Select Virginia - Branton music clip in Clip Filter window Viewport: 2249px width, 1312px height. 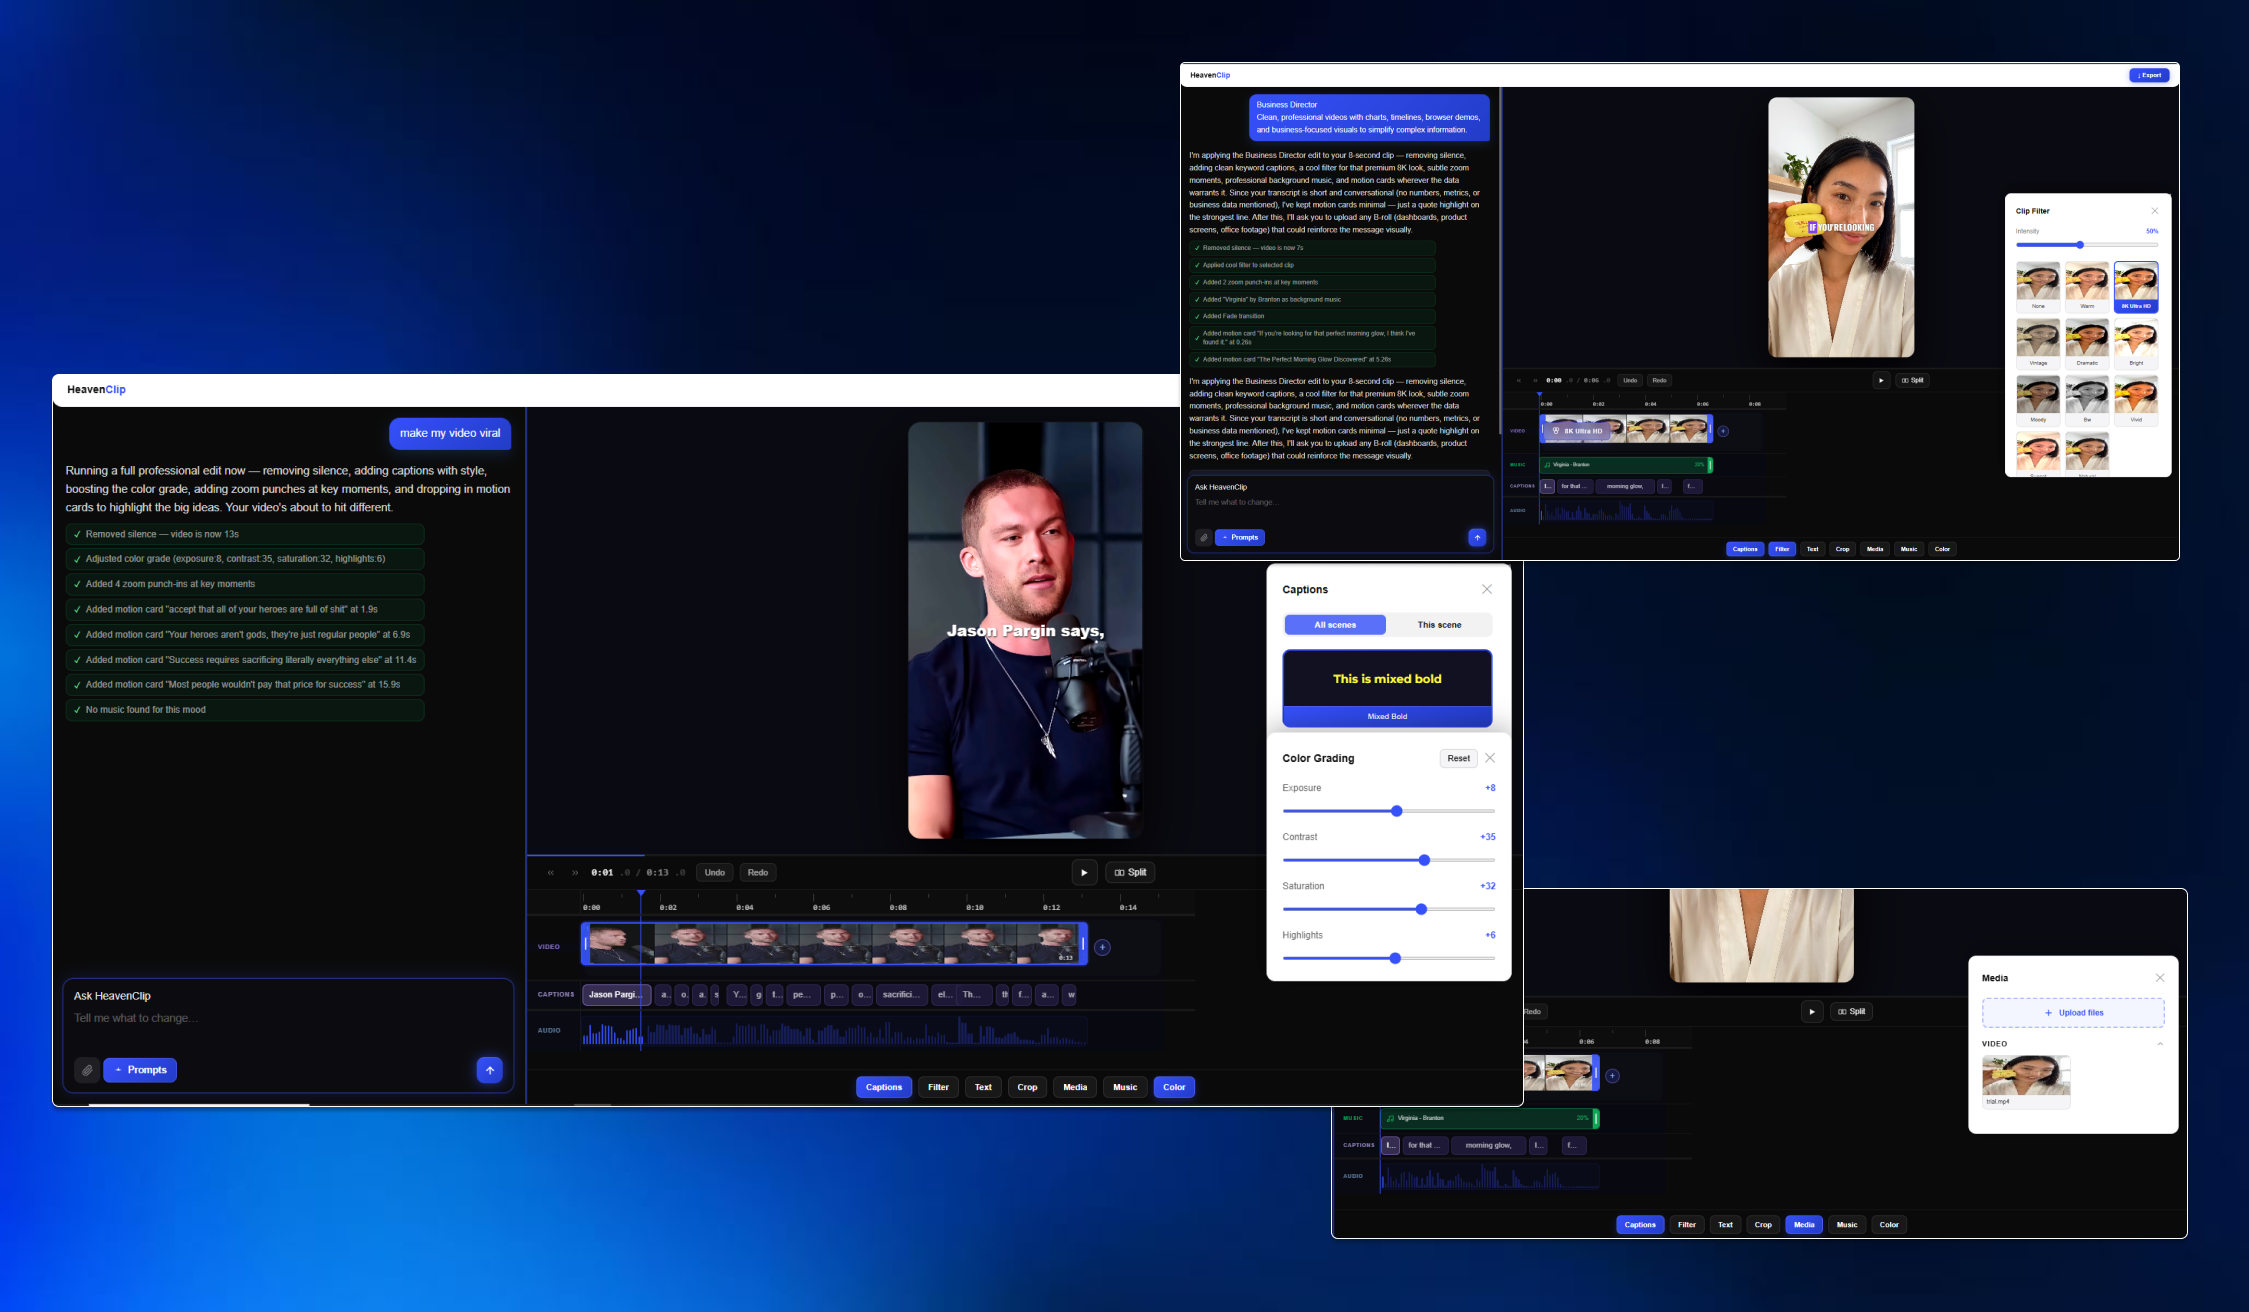pyautogui.click(x=1625, y=465)
